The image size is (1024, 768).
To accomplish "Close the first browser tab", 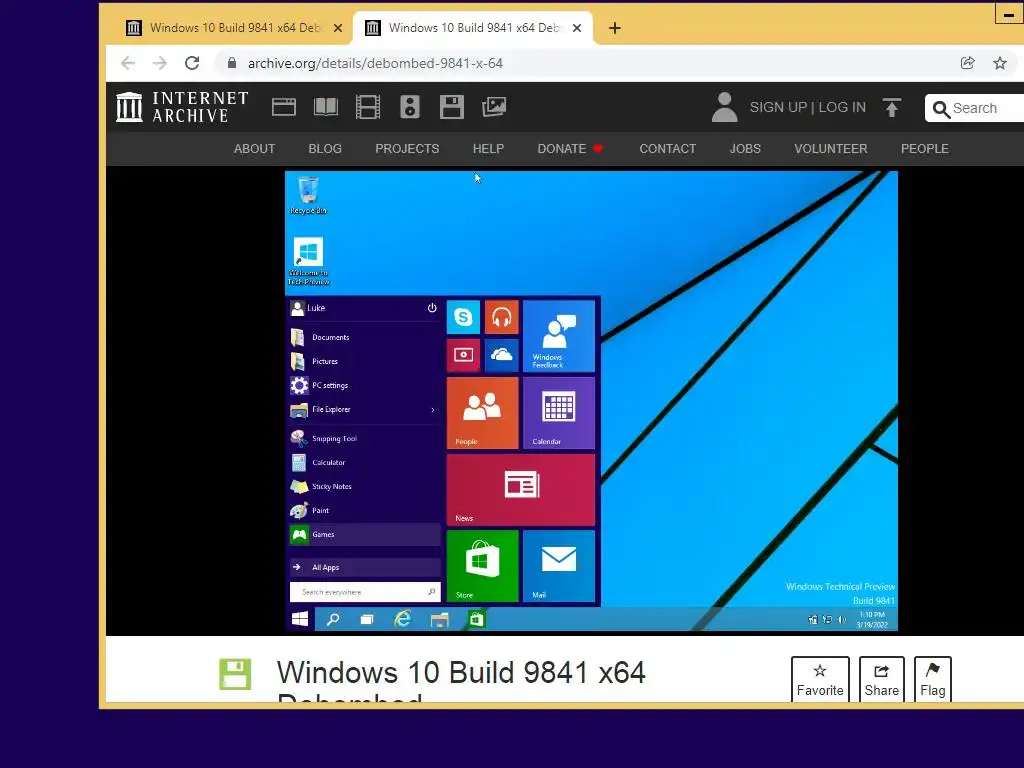I will coord(338,28).
